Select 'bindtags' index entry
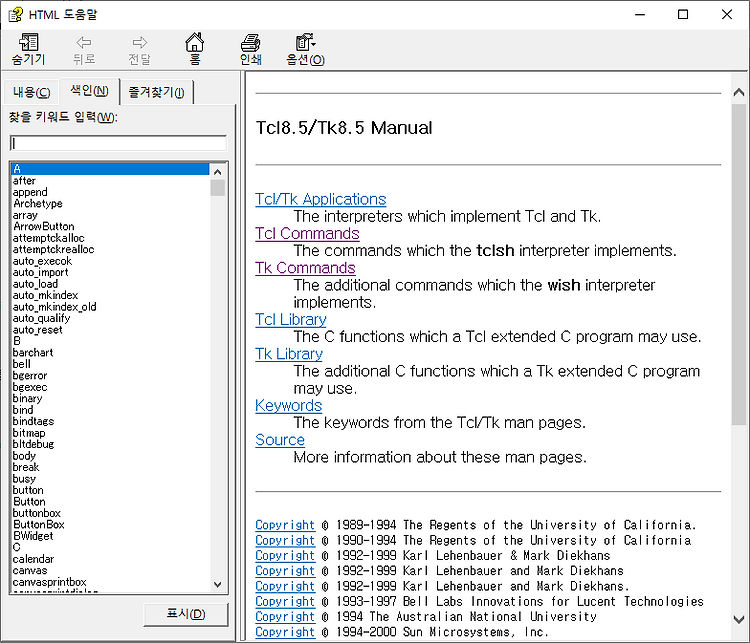Viewport: 750px width, 643px height. [x=33, y=422]
